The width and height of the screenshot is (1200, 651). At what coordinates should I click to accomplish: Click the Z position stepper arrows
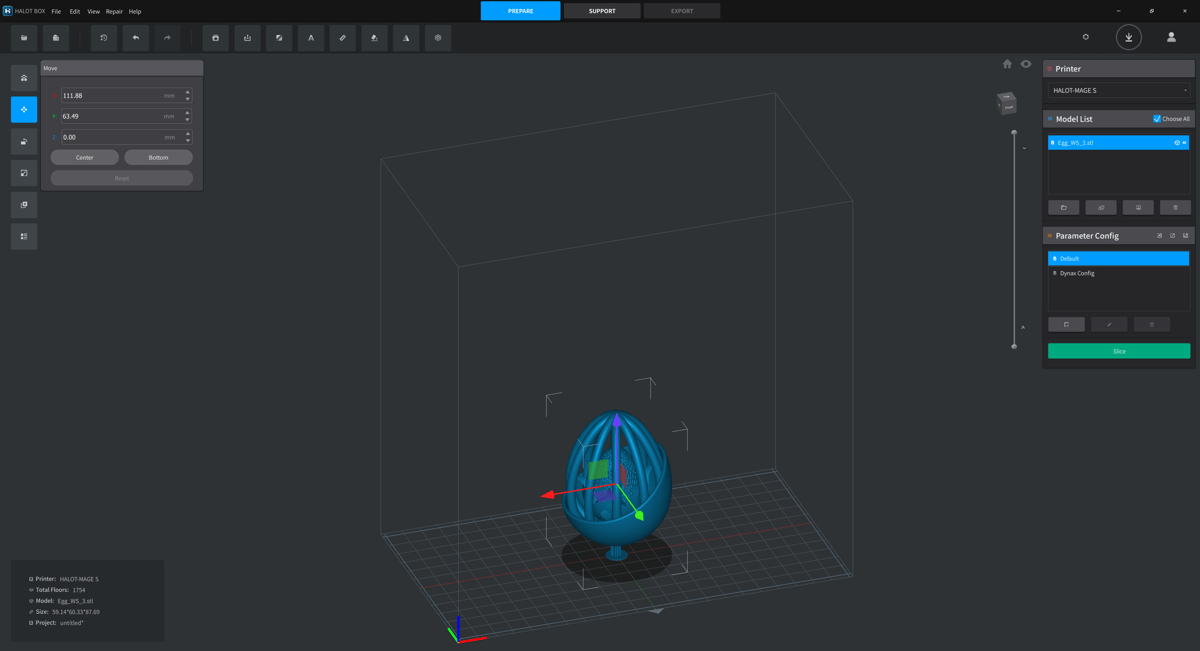point(188,137)
